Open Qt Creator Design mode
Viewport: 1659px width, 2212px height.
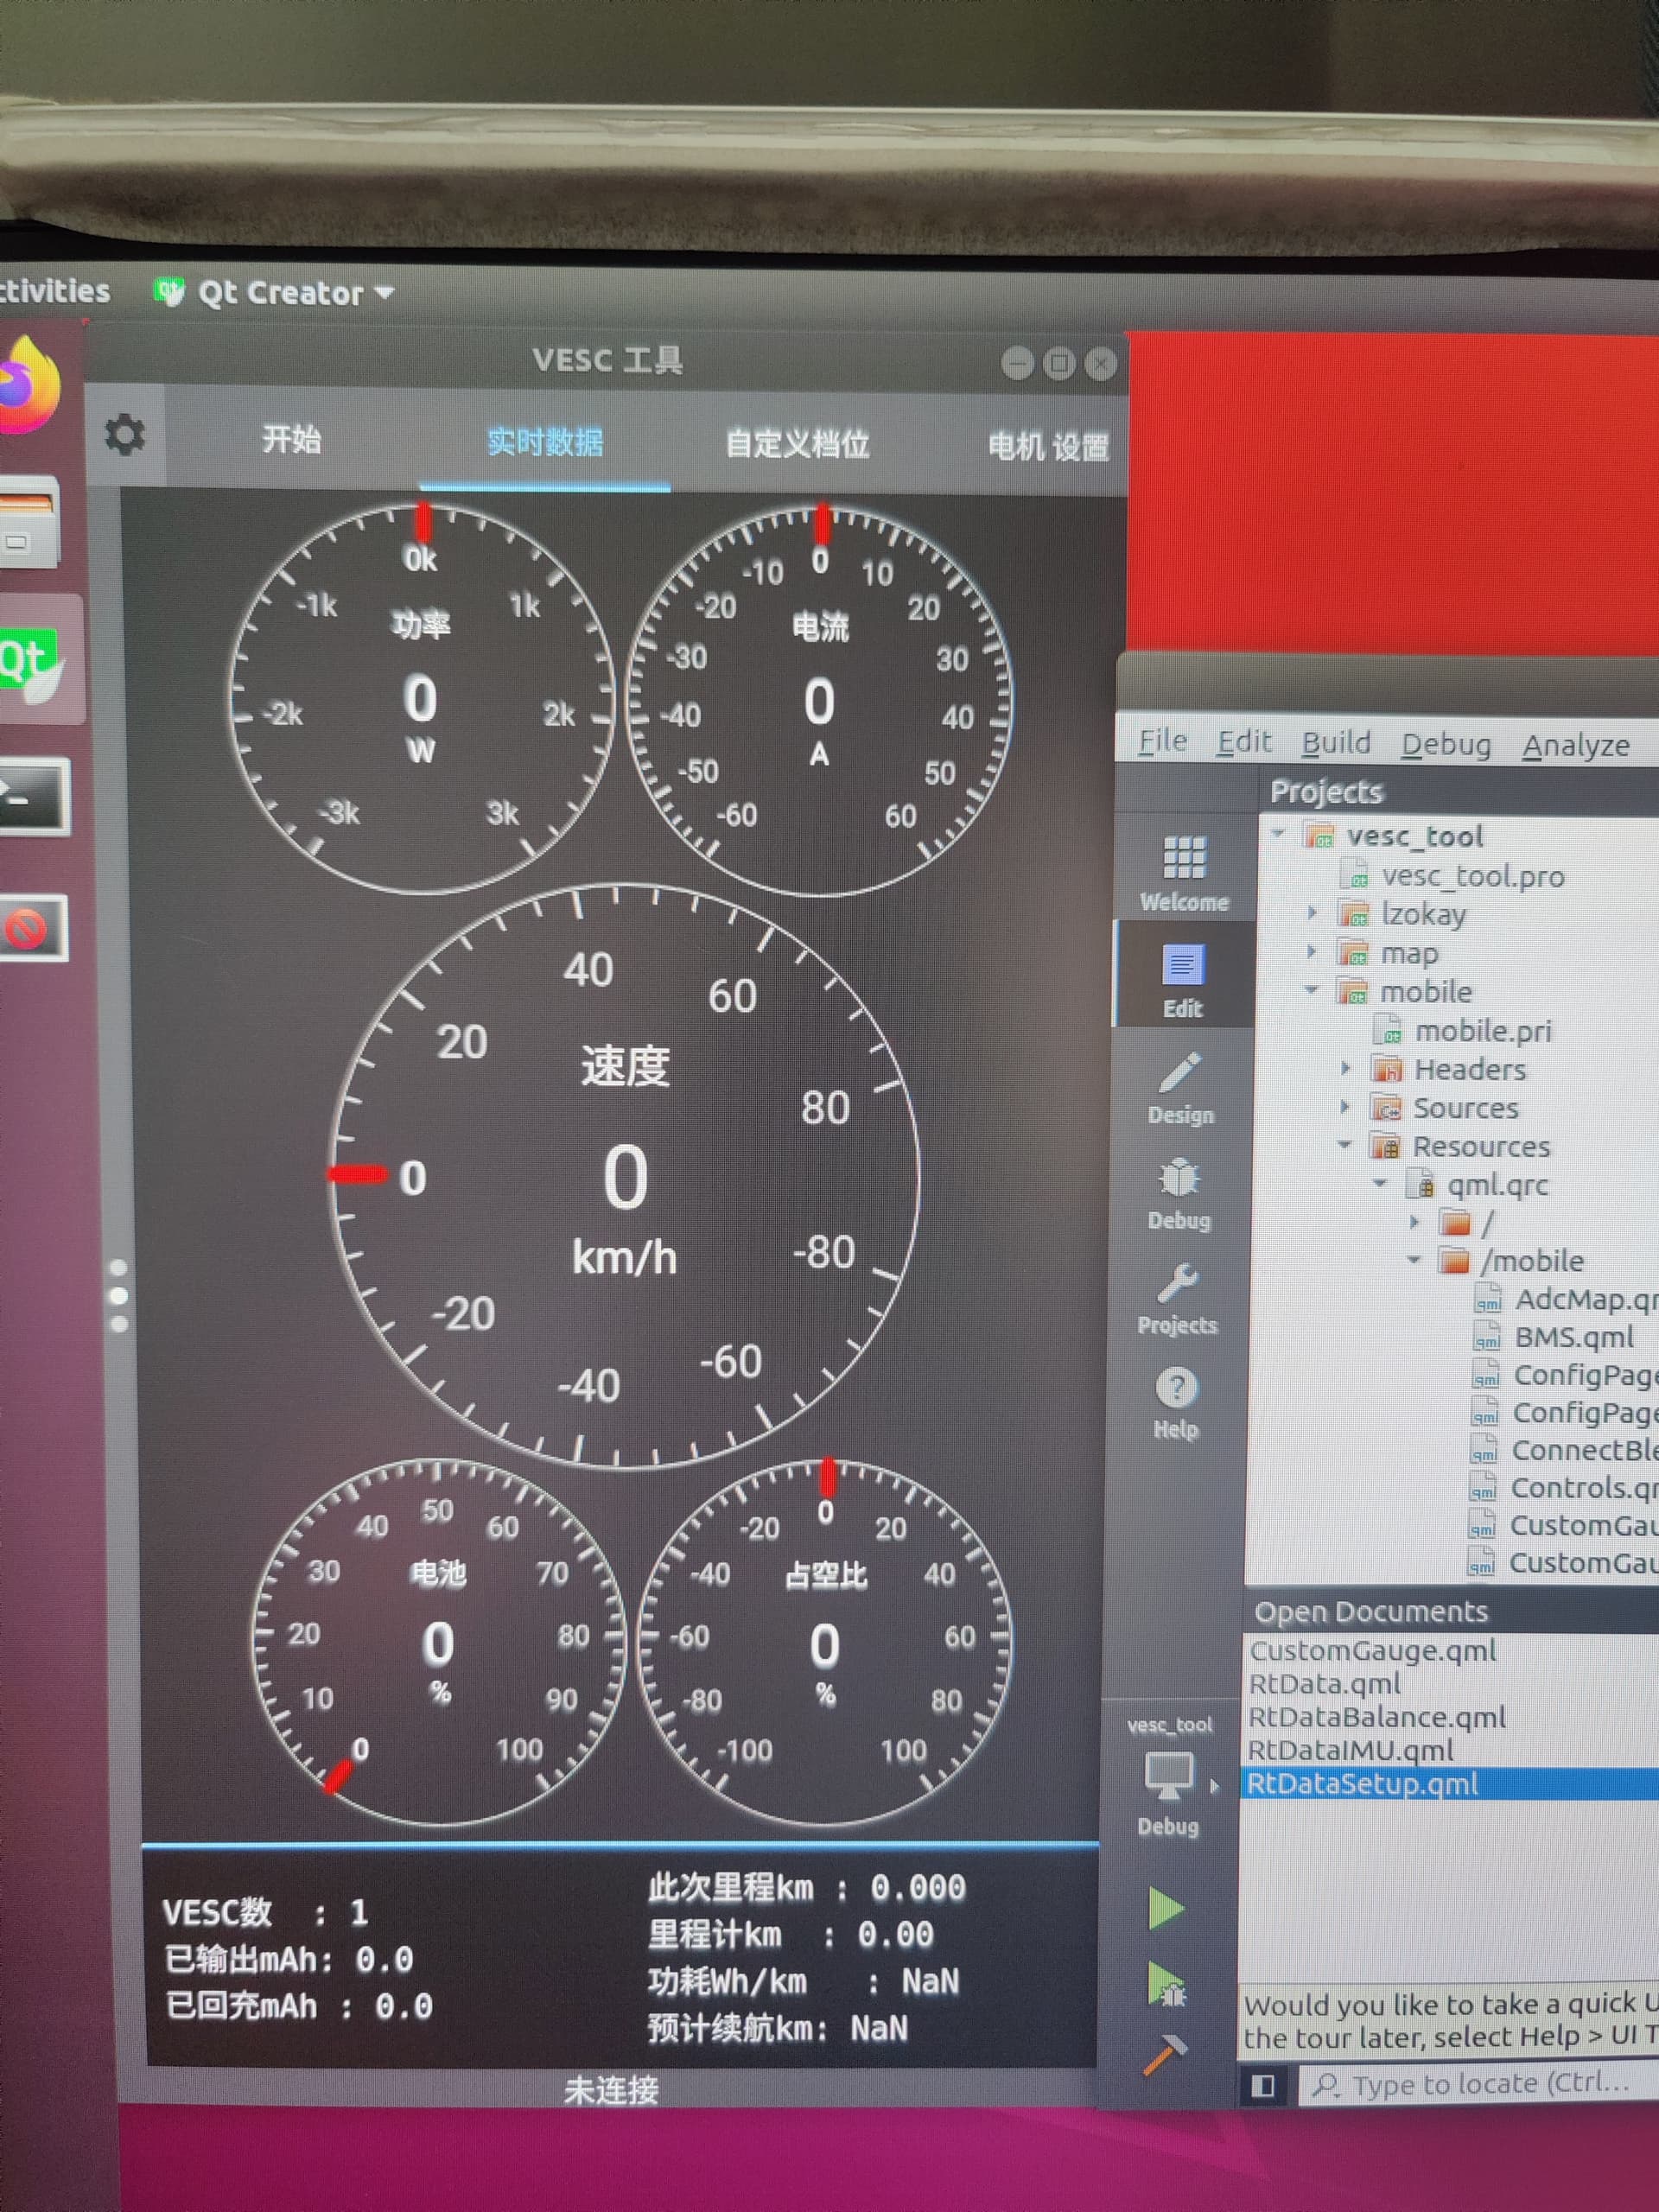(1181, 1087)
